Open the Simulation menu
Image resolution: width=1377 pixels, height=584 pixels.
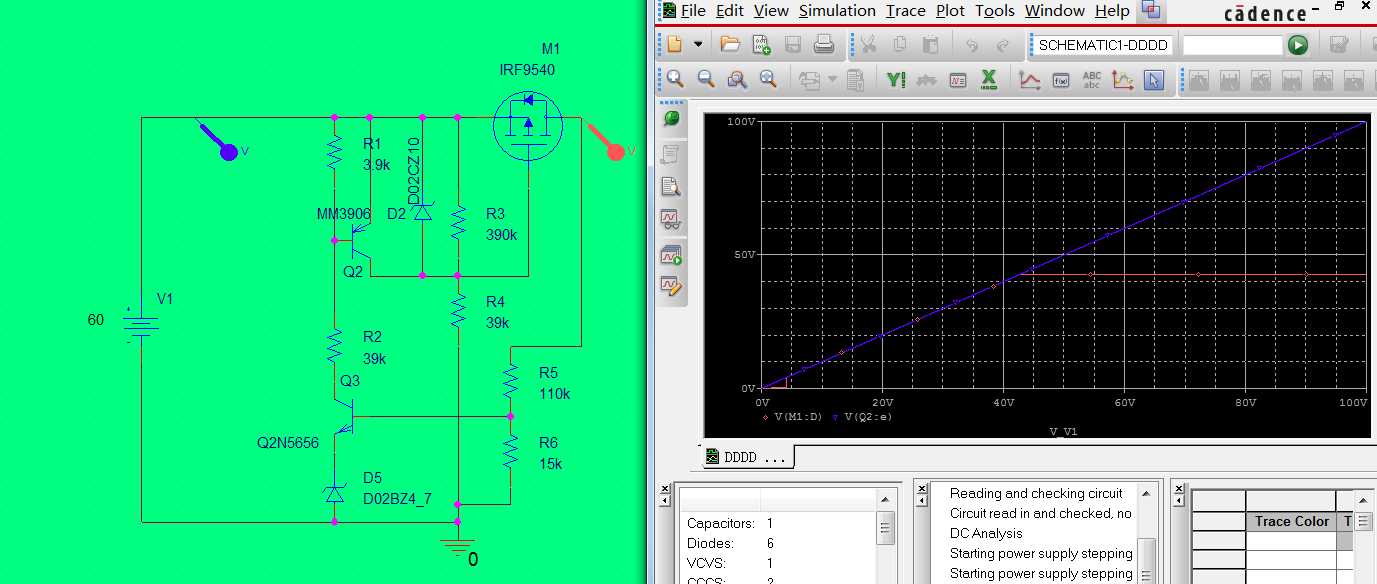(837, 11)
